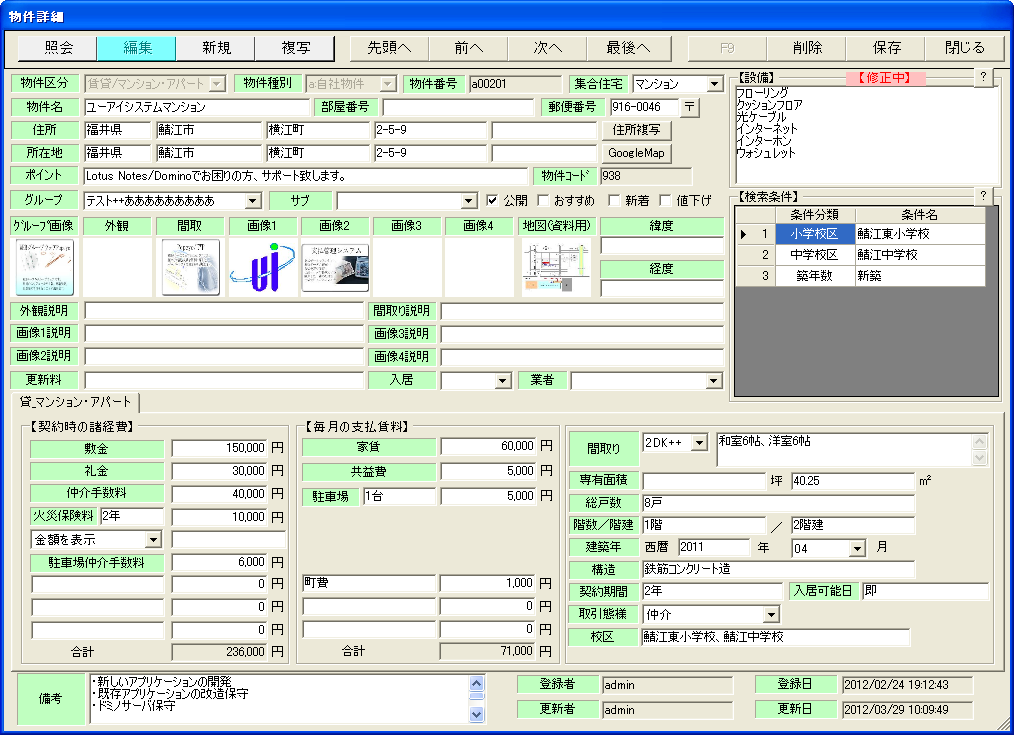The image size is (1014, 735).
Task: Expand the 集合住宅 dropdown
Action: 714,84
